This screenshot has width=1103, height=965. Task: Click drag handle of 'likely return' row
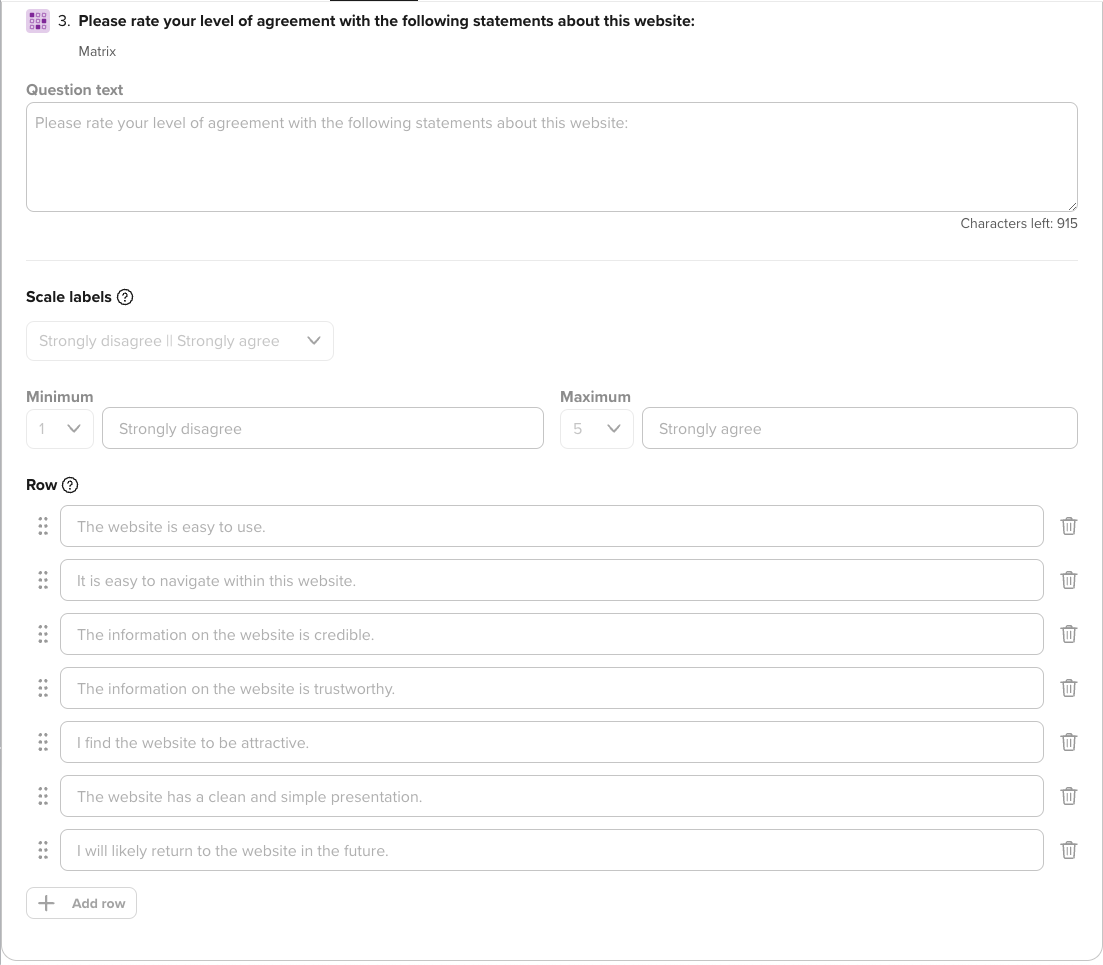pyautogui.click(x=43, y=850)
